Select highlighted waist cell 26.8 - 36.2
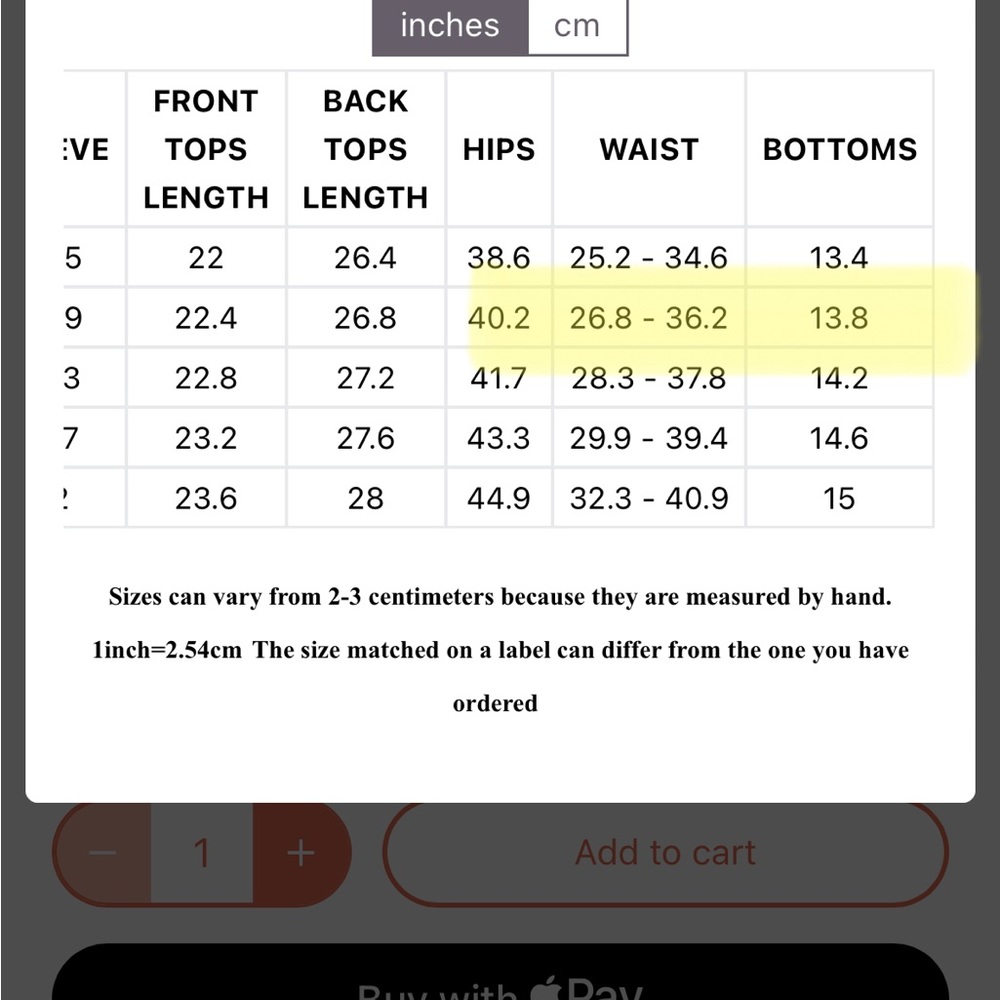 (x=649, y=318)
